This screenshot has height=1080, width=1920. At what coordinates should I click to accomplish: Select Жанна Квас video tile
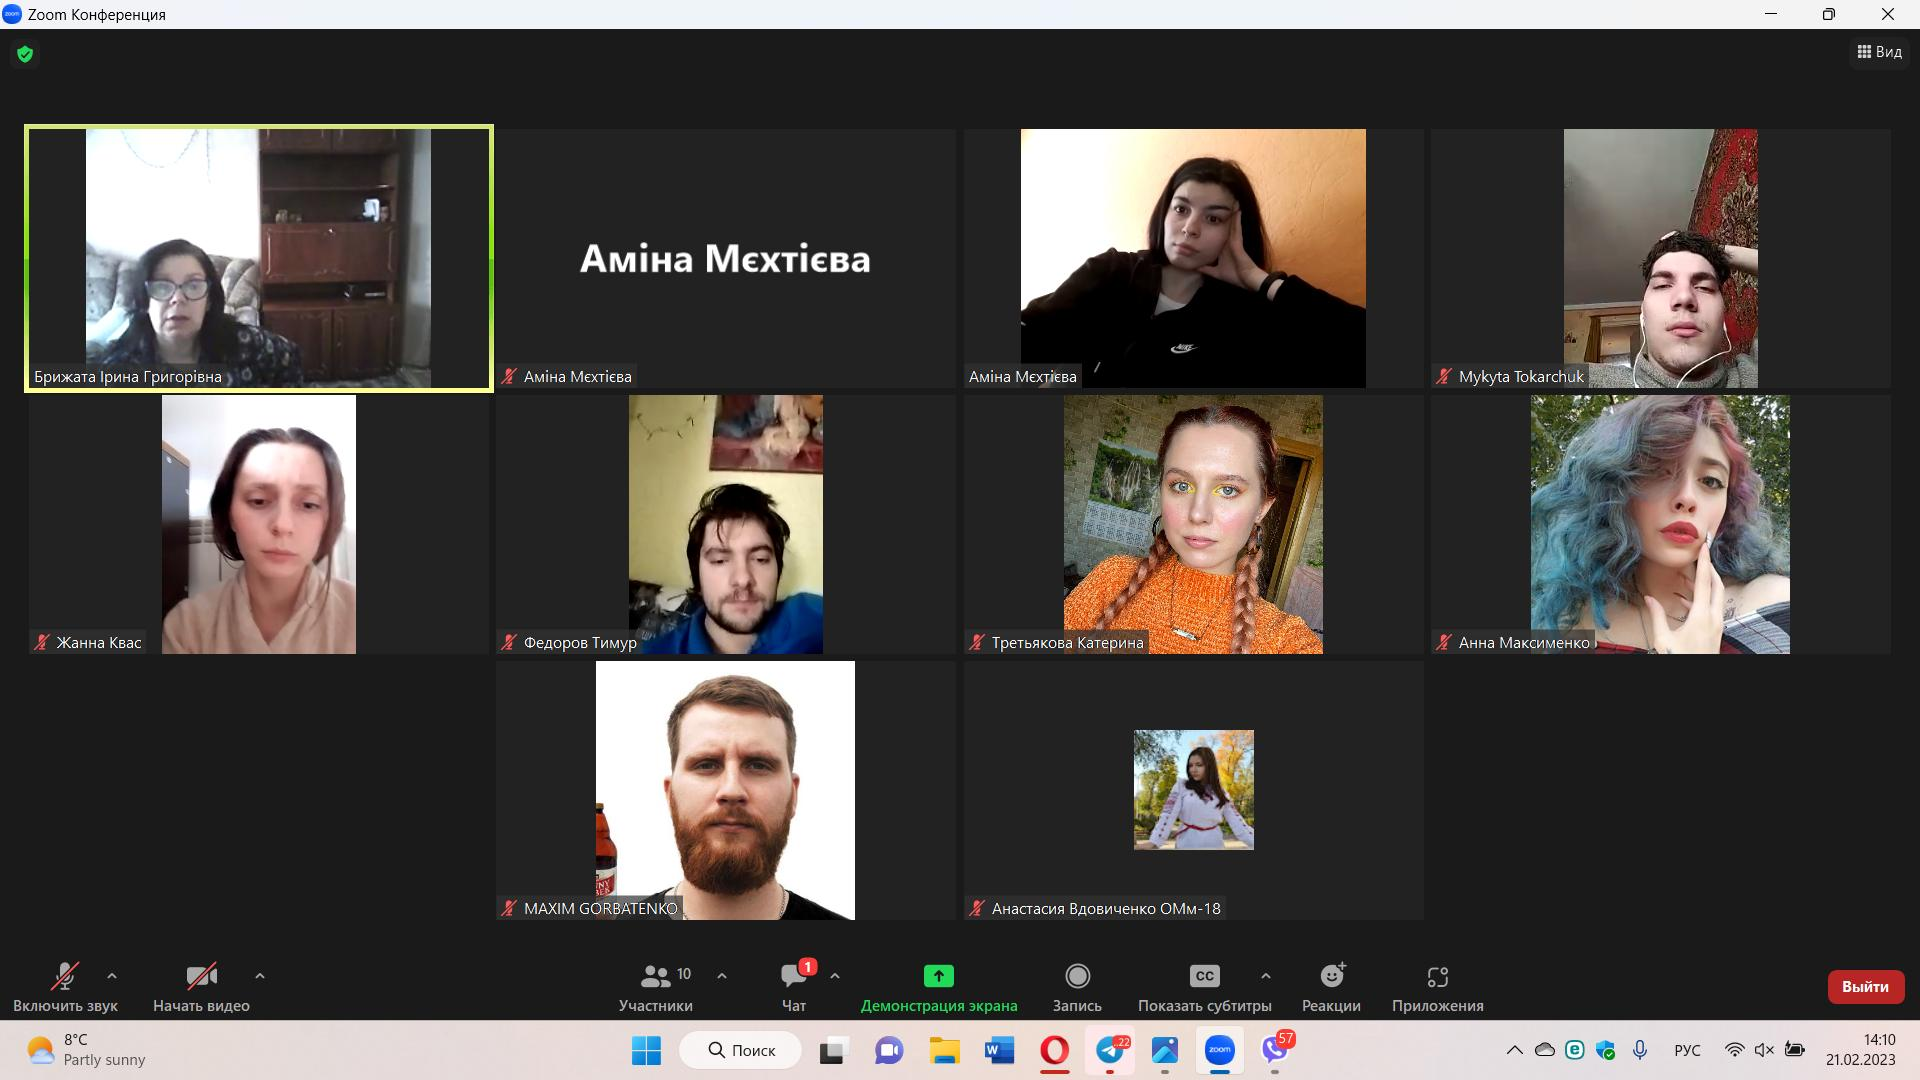(x=259, y=524)
